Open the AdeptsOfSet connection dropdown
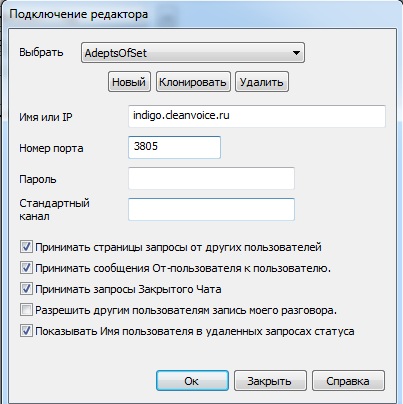The image size is (403, 404). 193,53
